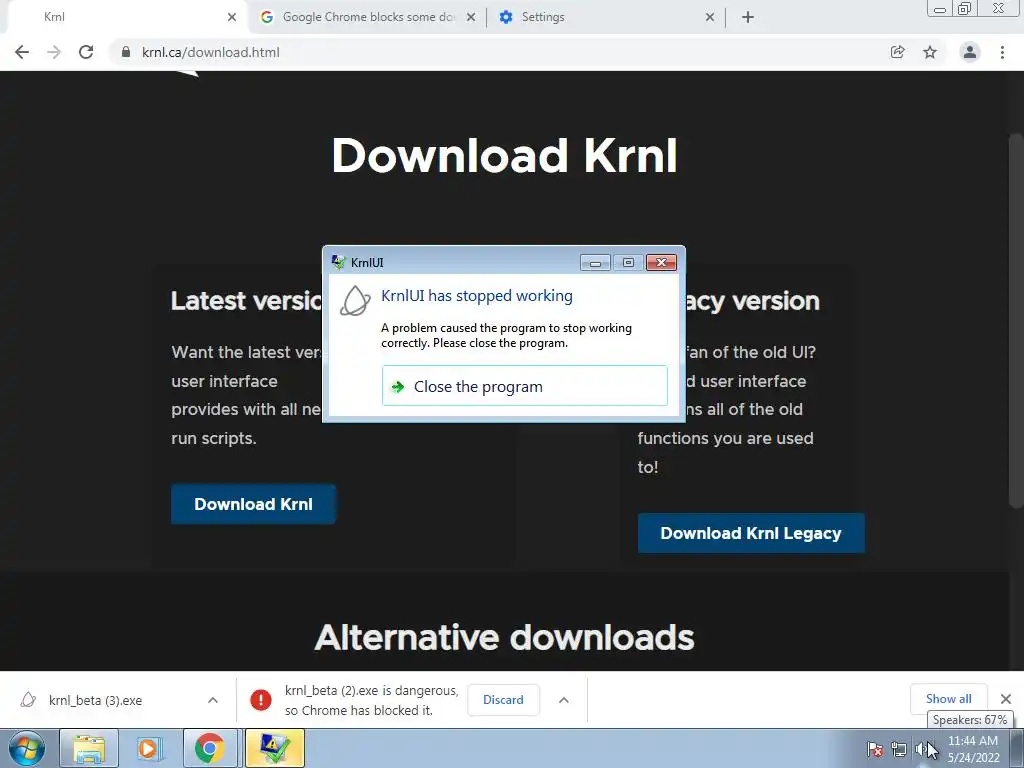
Task: Maximize the KrnlUI dialog
Action: click(x=628, y=263)
